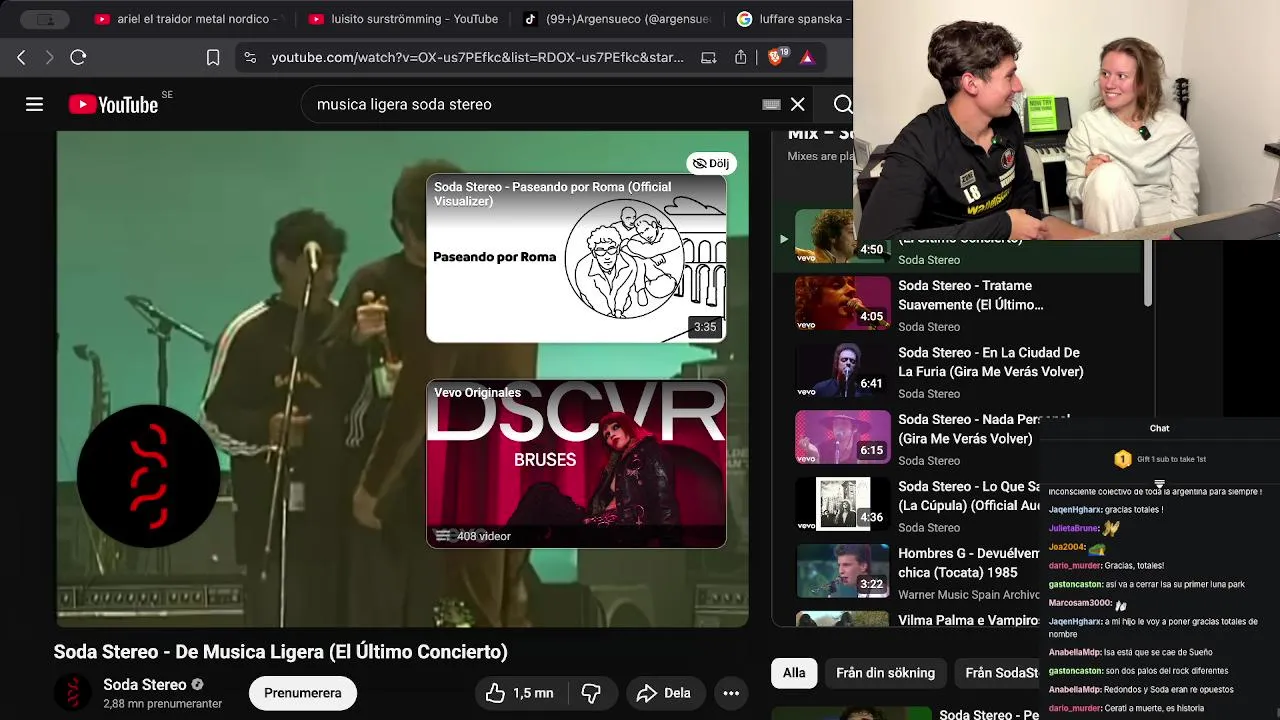This screenshot has height=720, width=1280.
Task: Open the tab group button in tab strip
Action: 45,19
